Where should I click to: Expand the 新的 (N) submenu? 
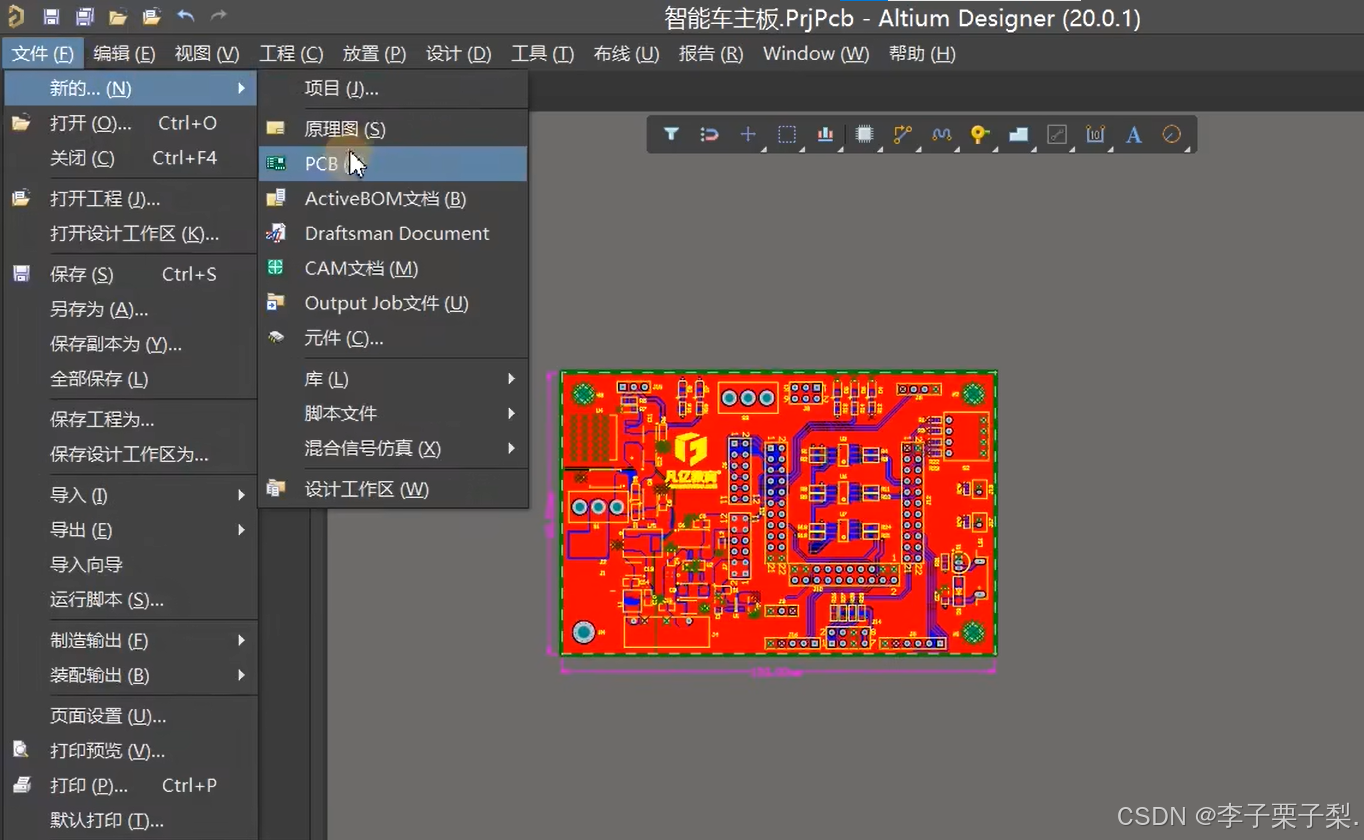(x=131, y=88)
